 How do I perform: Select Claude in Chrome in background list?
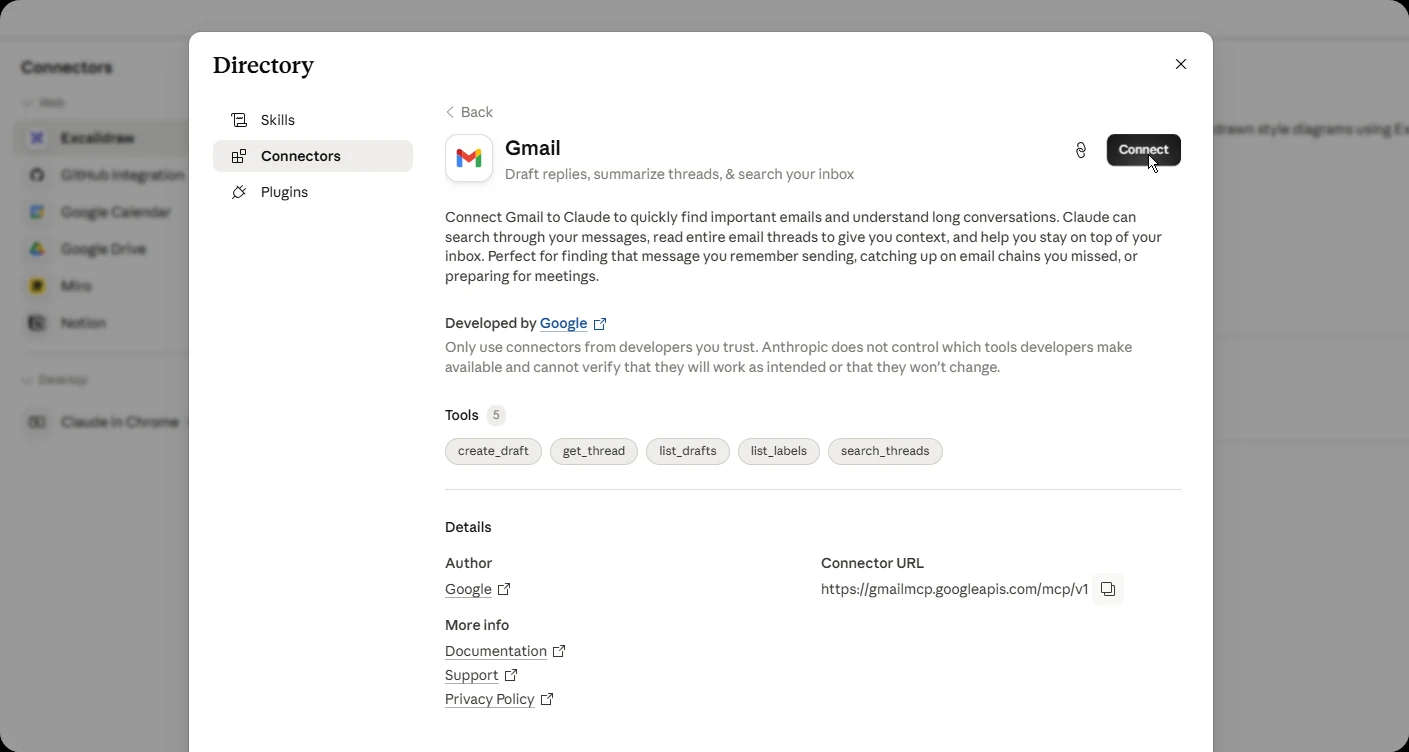coord(101,422)
